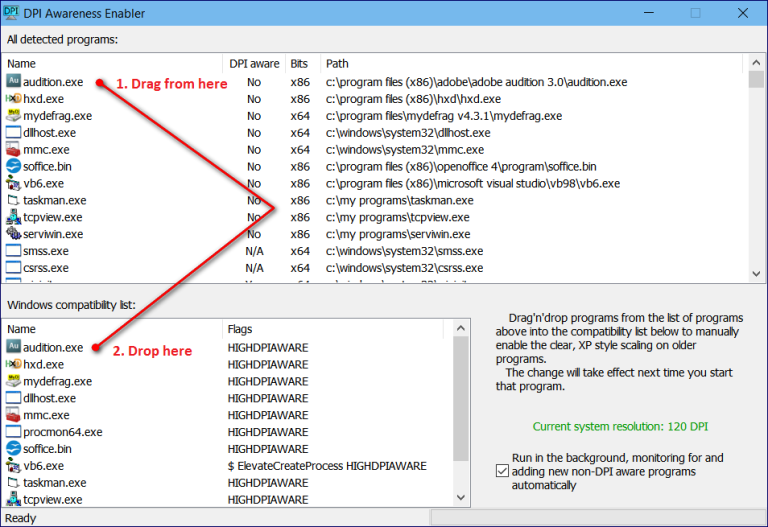
Task: Toggle the run in background monitoring checkbox
Action: pos(502,471)
